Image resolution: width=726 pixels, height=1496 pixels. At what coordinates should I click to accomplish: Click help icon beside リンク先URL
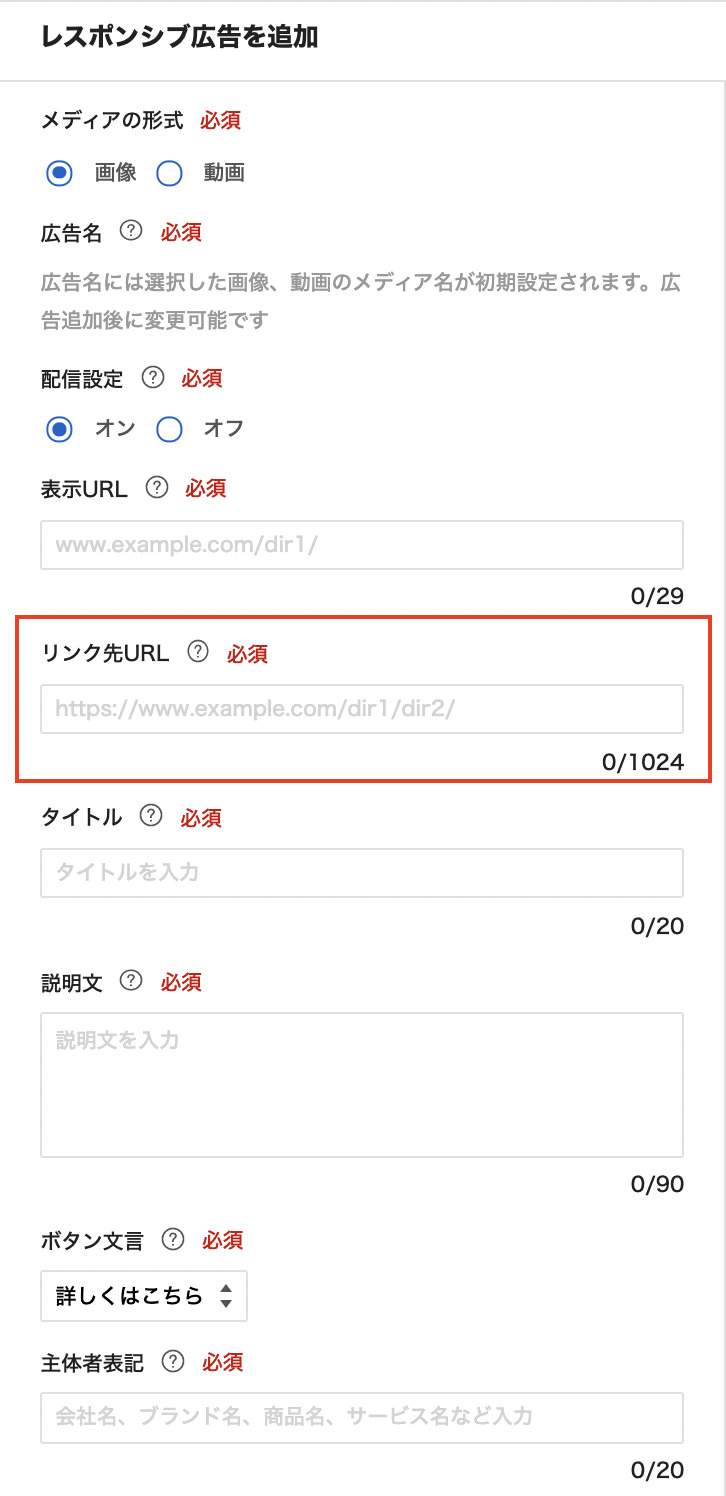pos(198,653)
